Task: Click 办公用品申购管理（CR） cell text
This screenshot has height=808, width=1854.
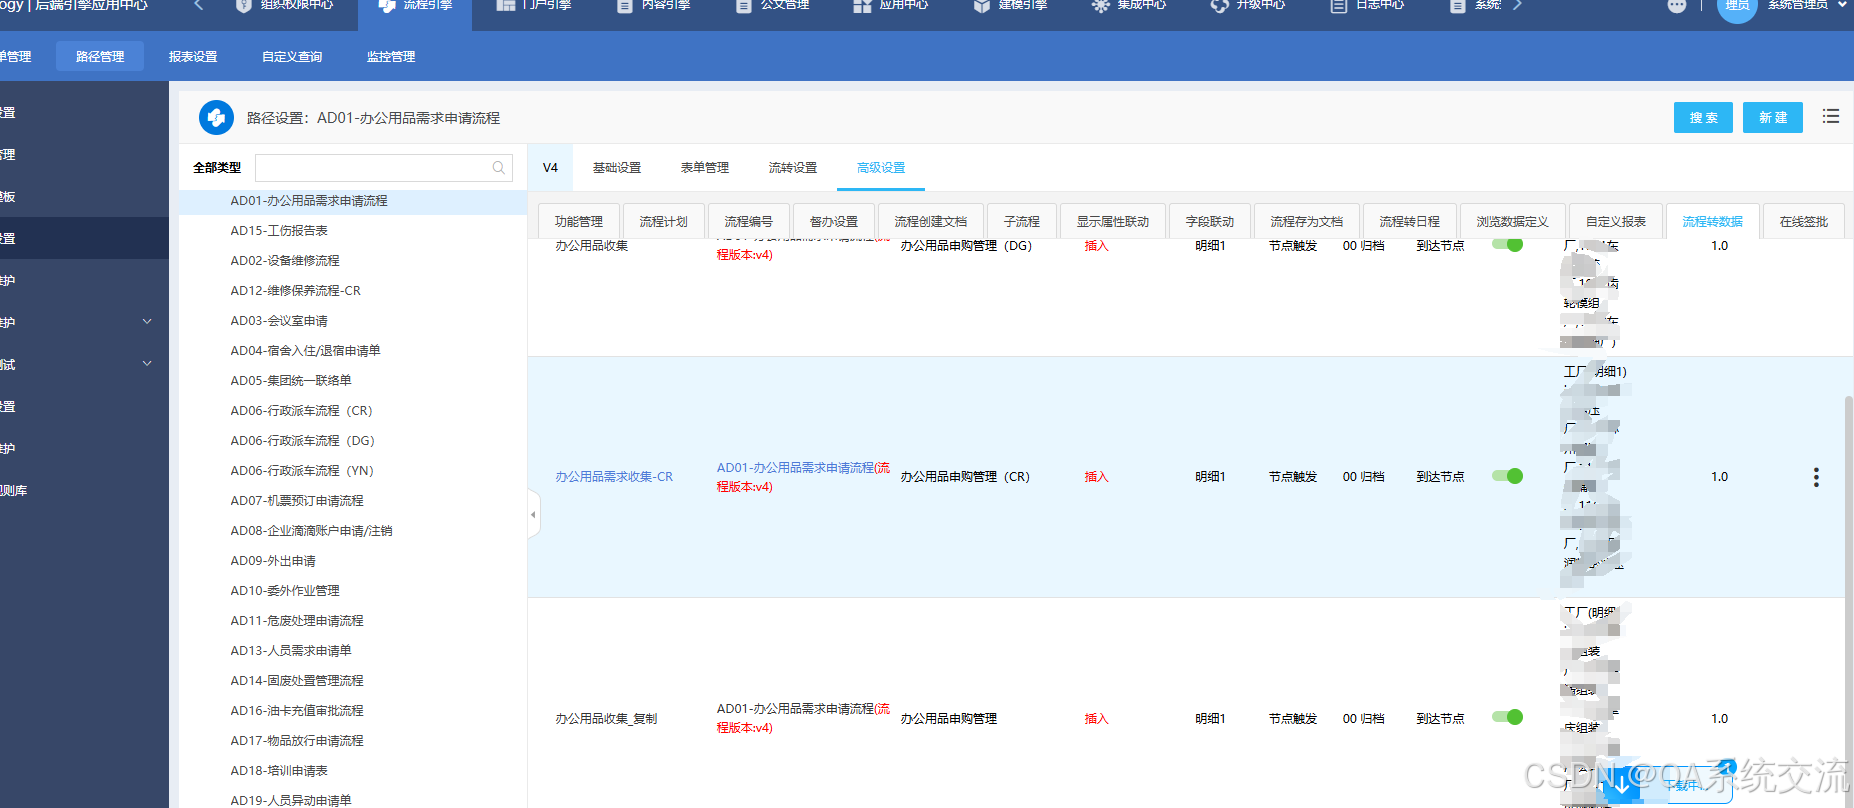Action: pyautogui.click(x=965, y=477)
